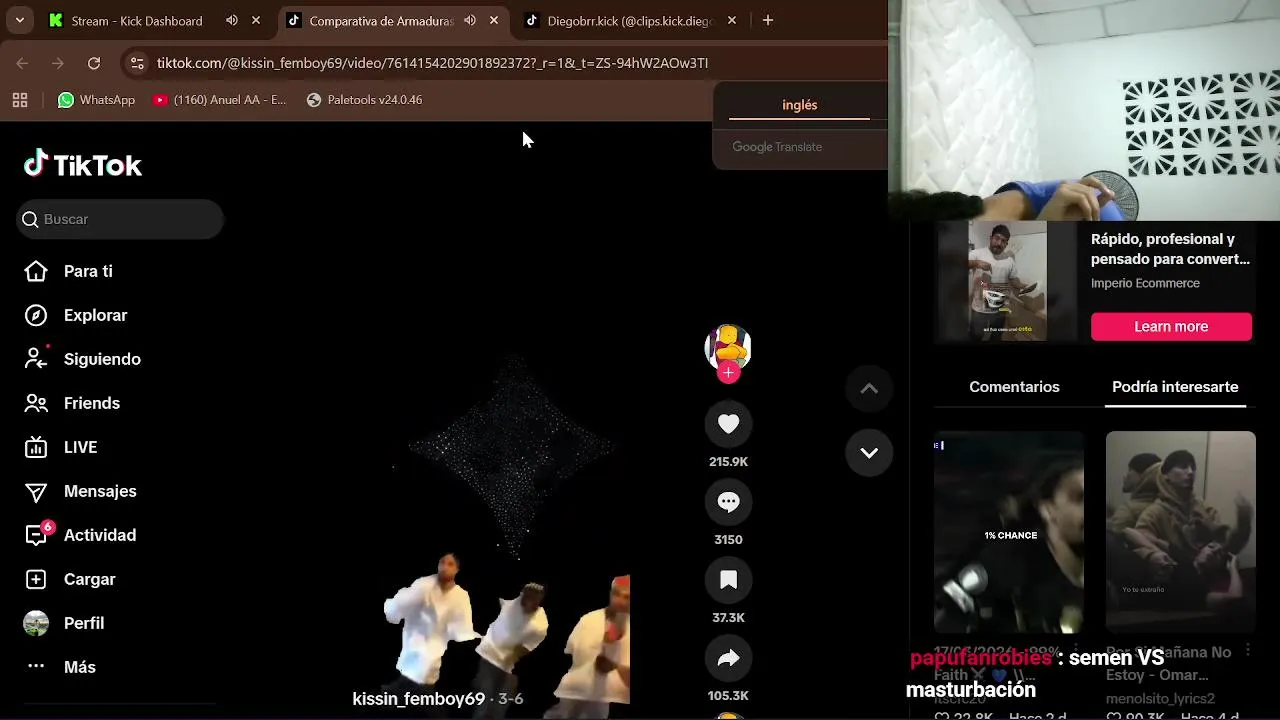The width and height of the screenshot is (1280, 720).
Task: Click the Imperio Ecommerce advertiser name
Action: [1145, 283]
